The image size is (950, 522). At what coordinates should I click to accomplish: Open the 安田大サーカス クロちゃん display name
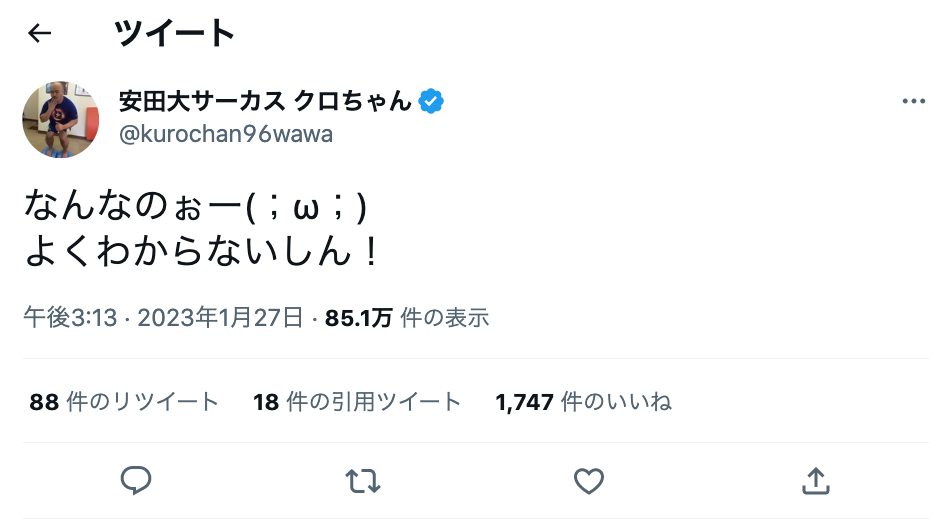pyautogui.click(x=265, y=102)
